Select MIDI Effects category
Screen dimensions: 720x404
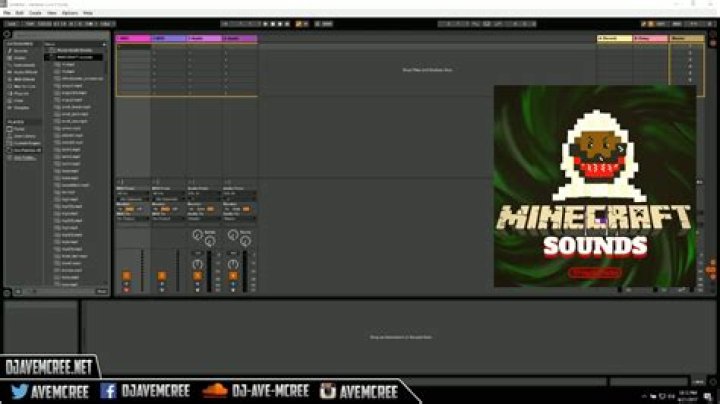pos(24,79)
